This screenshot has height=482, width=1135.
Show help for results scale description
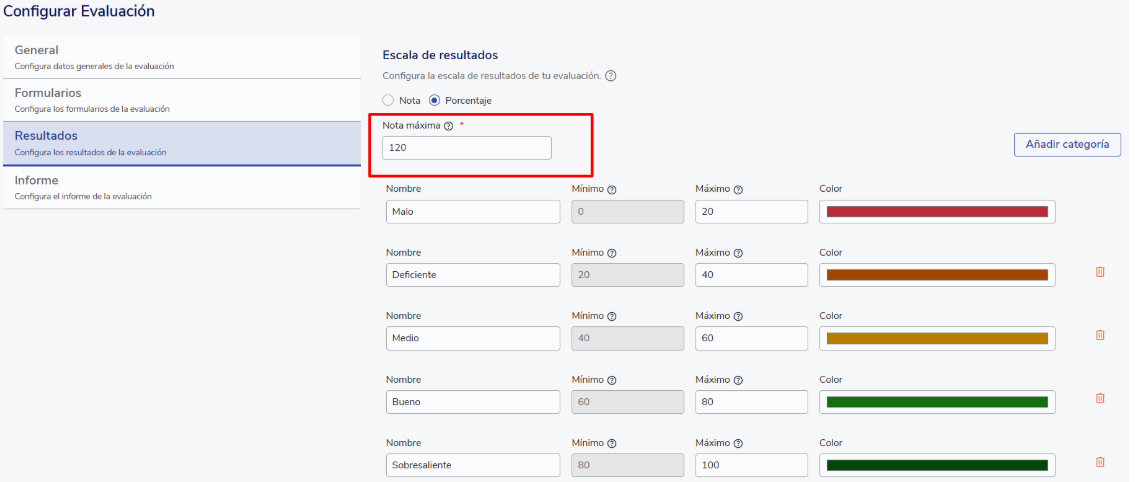(610, 76)
